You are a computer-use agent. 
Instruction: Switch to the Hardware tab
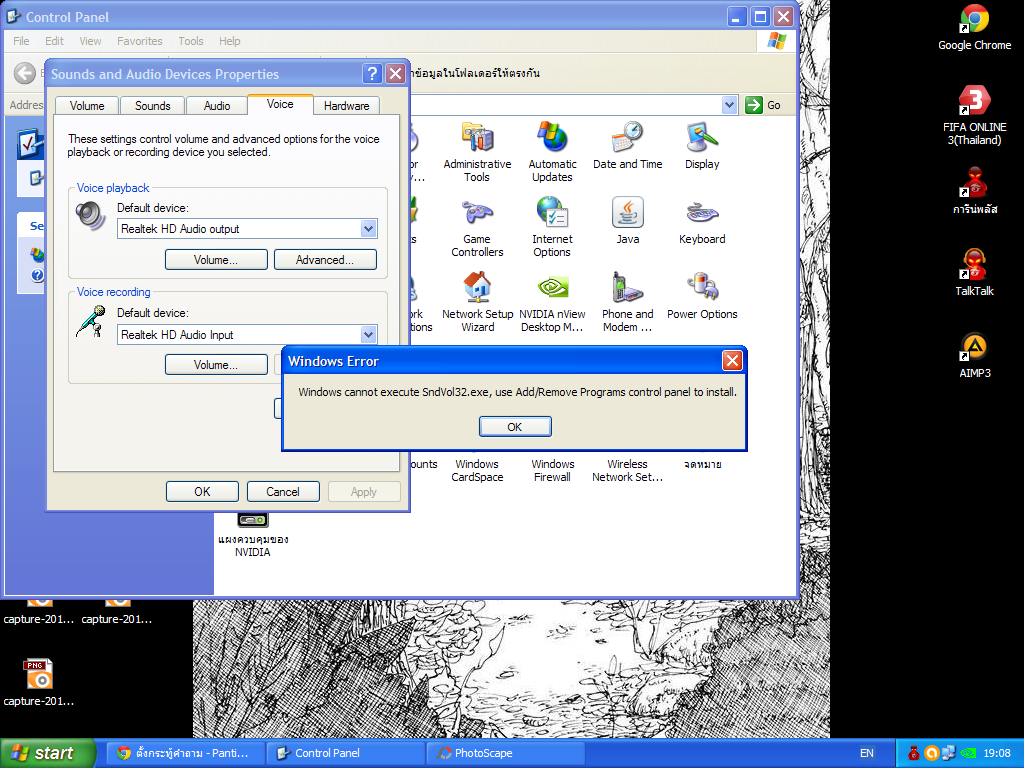tap(346, 106)
